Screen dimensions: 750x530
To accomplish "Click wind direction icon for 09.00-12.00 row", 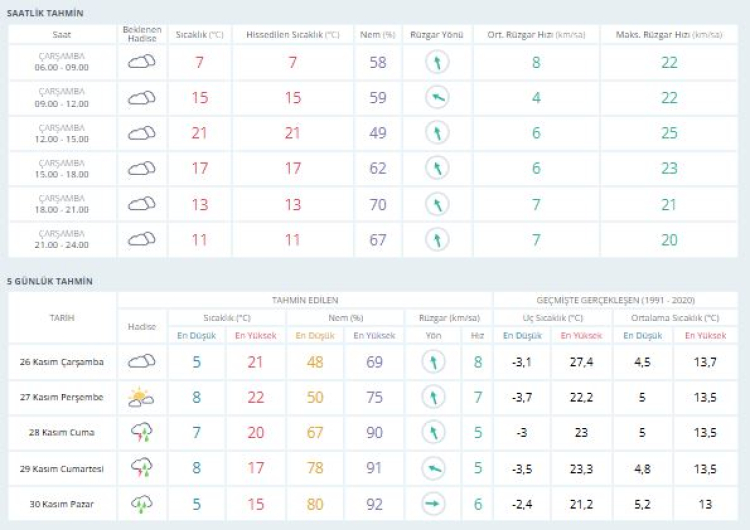I will pyautogui.click(x=436, y=98).
